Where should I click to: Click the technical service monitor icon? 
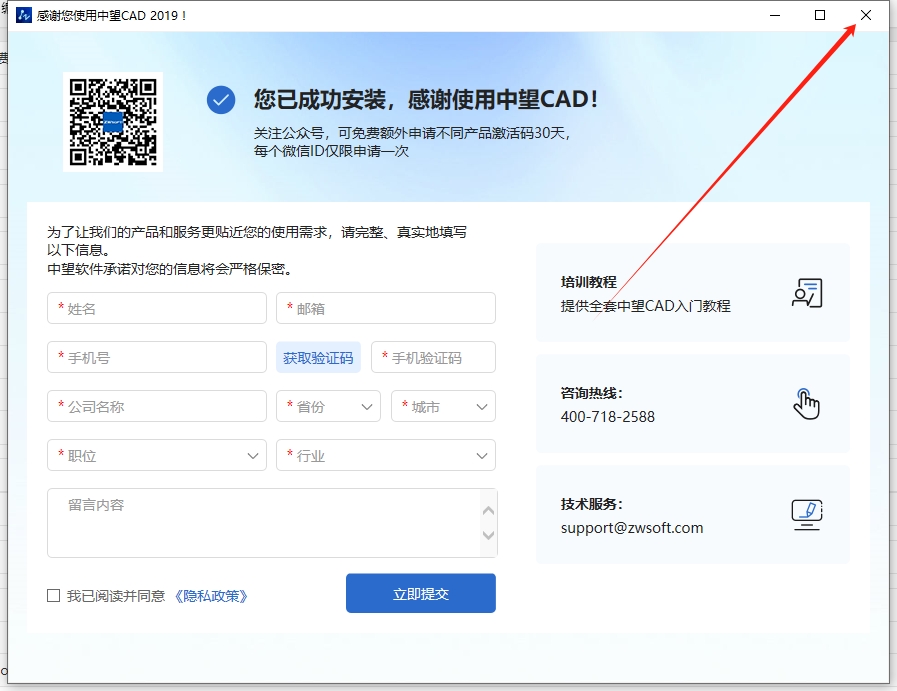pyautogui.click(x=806, y=514)
